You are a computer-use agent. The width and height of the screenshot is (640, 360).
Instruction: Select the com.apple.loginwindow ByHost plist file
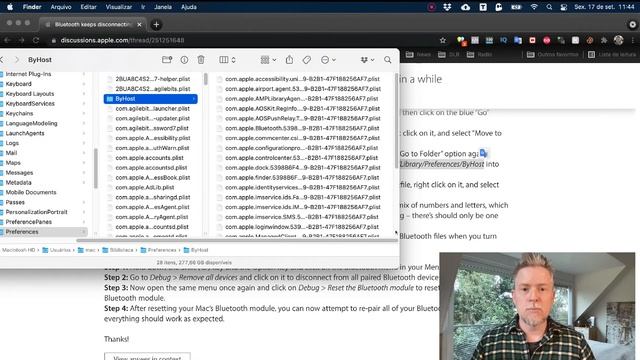point(302,227)
